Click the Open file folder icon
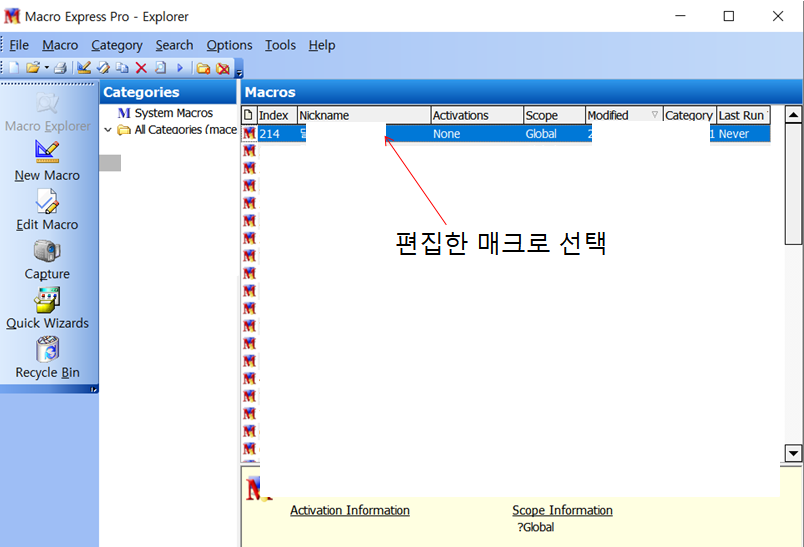Viewport: 804px width, 547px height. 33,68
